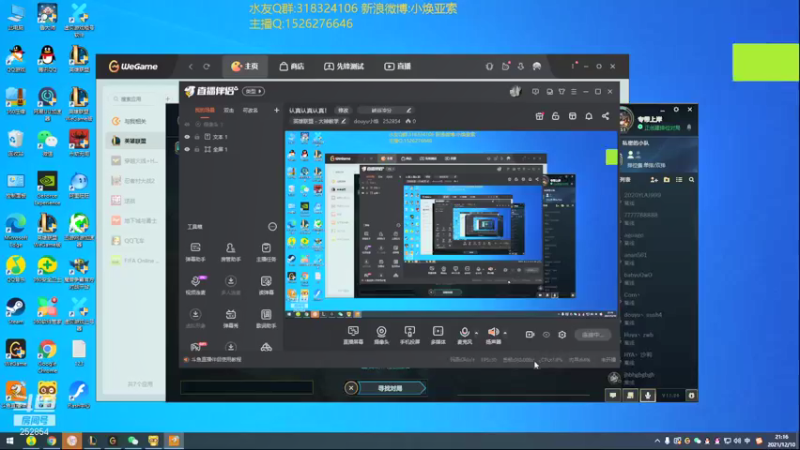800x450 pixels.
Task: Edit the 英雄联盟 game category tag
Action: coord(319,121)
